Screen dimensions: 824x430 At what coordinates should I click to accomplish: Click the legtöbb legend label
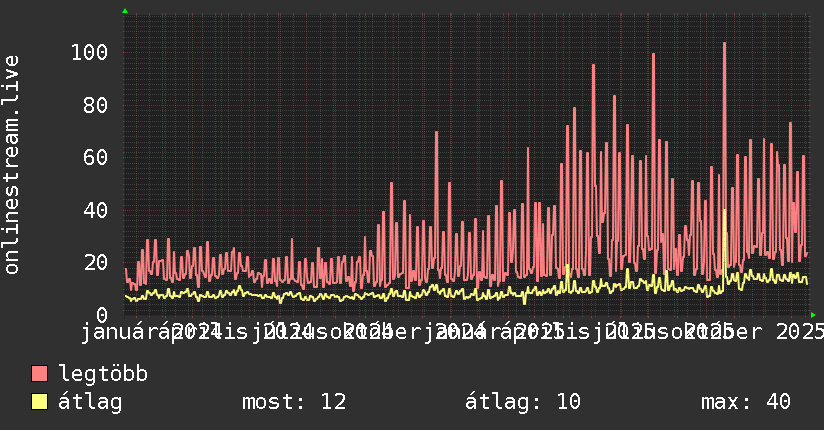point(103,373)
